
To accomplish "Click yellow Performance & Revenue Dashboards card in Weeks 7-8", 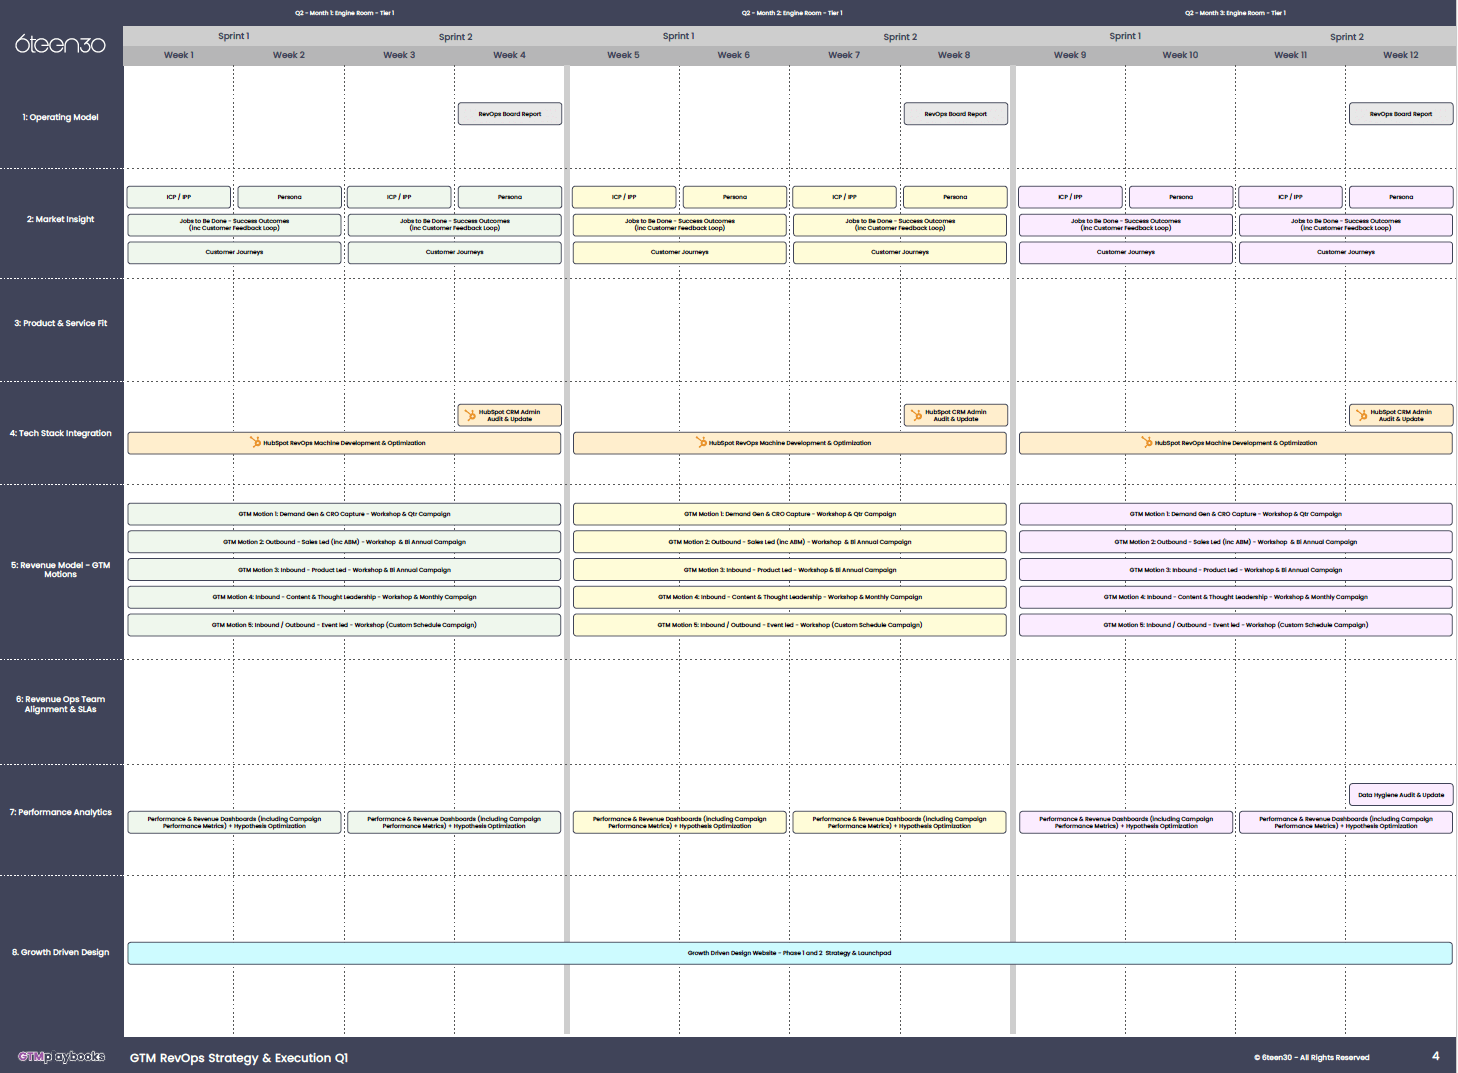I will 900,822.
